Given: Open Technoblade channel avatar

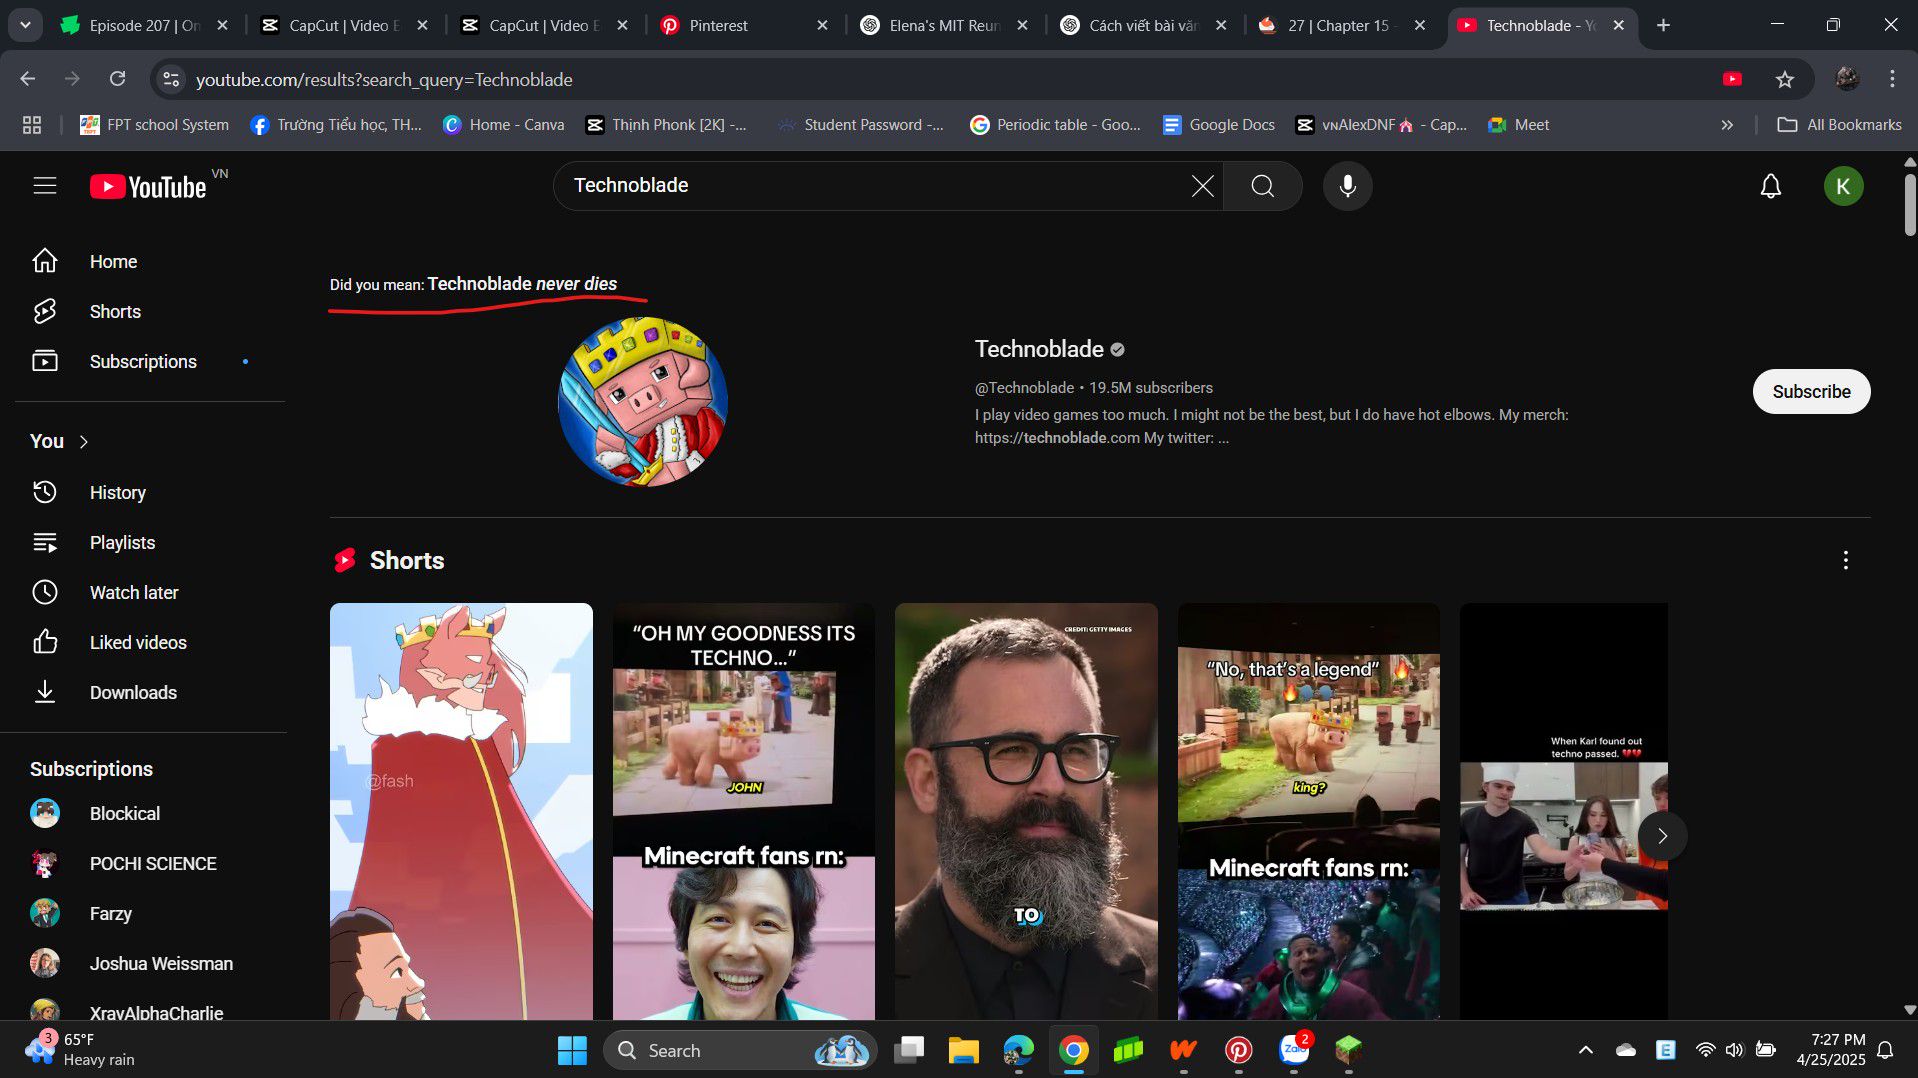Looking at the screenshot, I should click(x=642, y=402).
